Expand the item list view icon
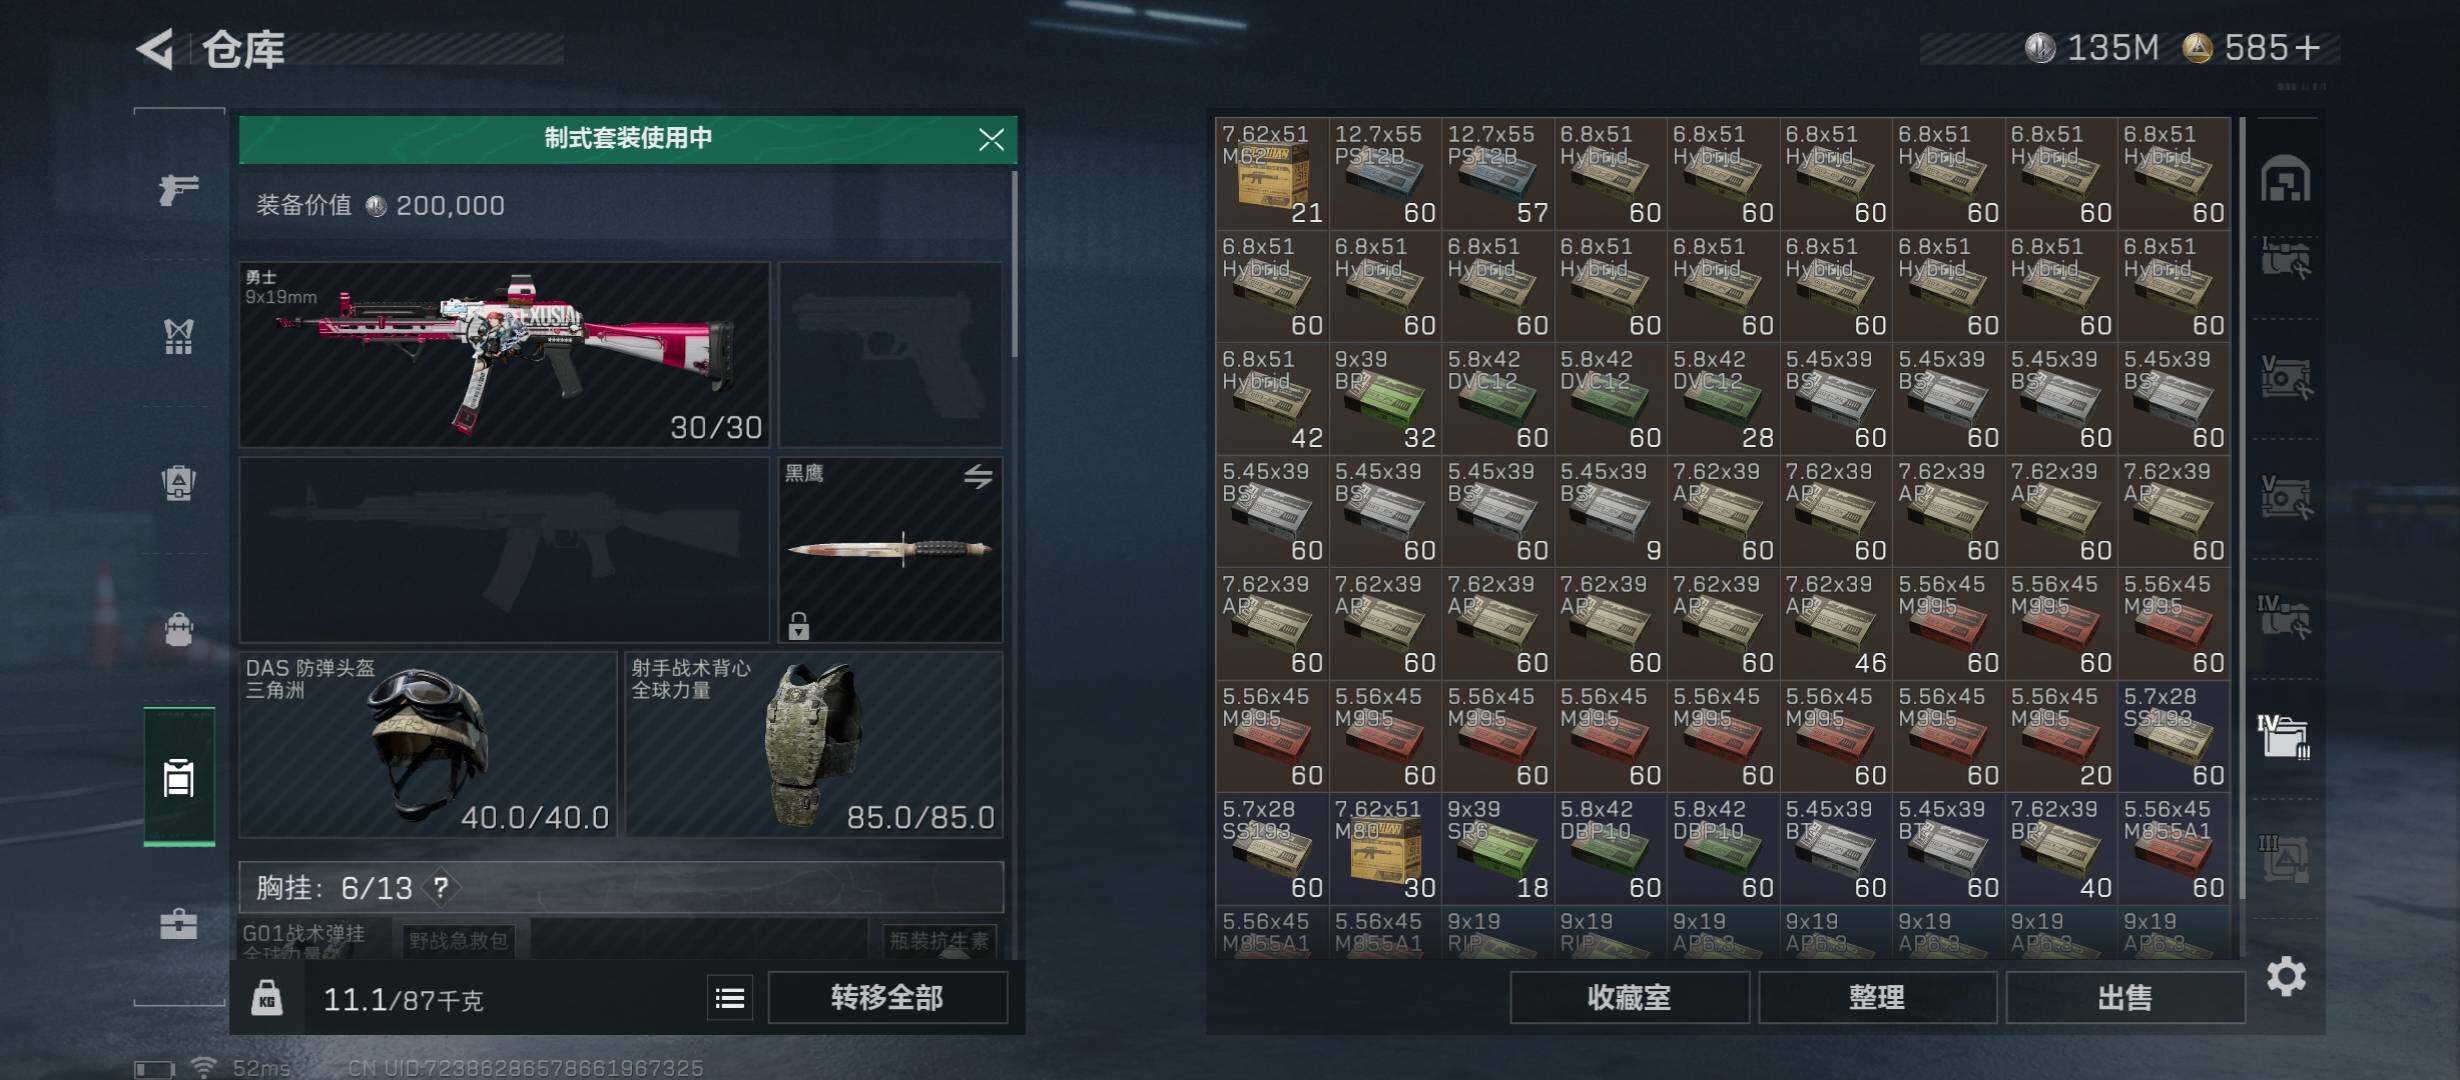Screen dimensions: 2460x1080 click(730, 998)
